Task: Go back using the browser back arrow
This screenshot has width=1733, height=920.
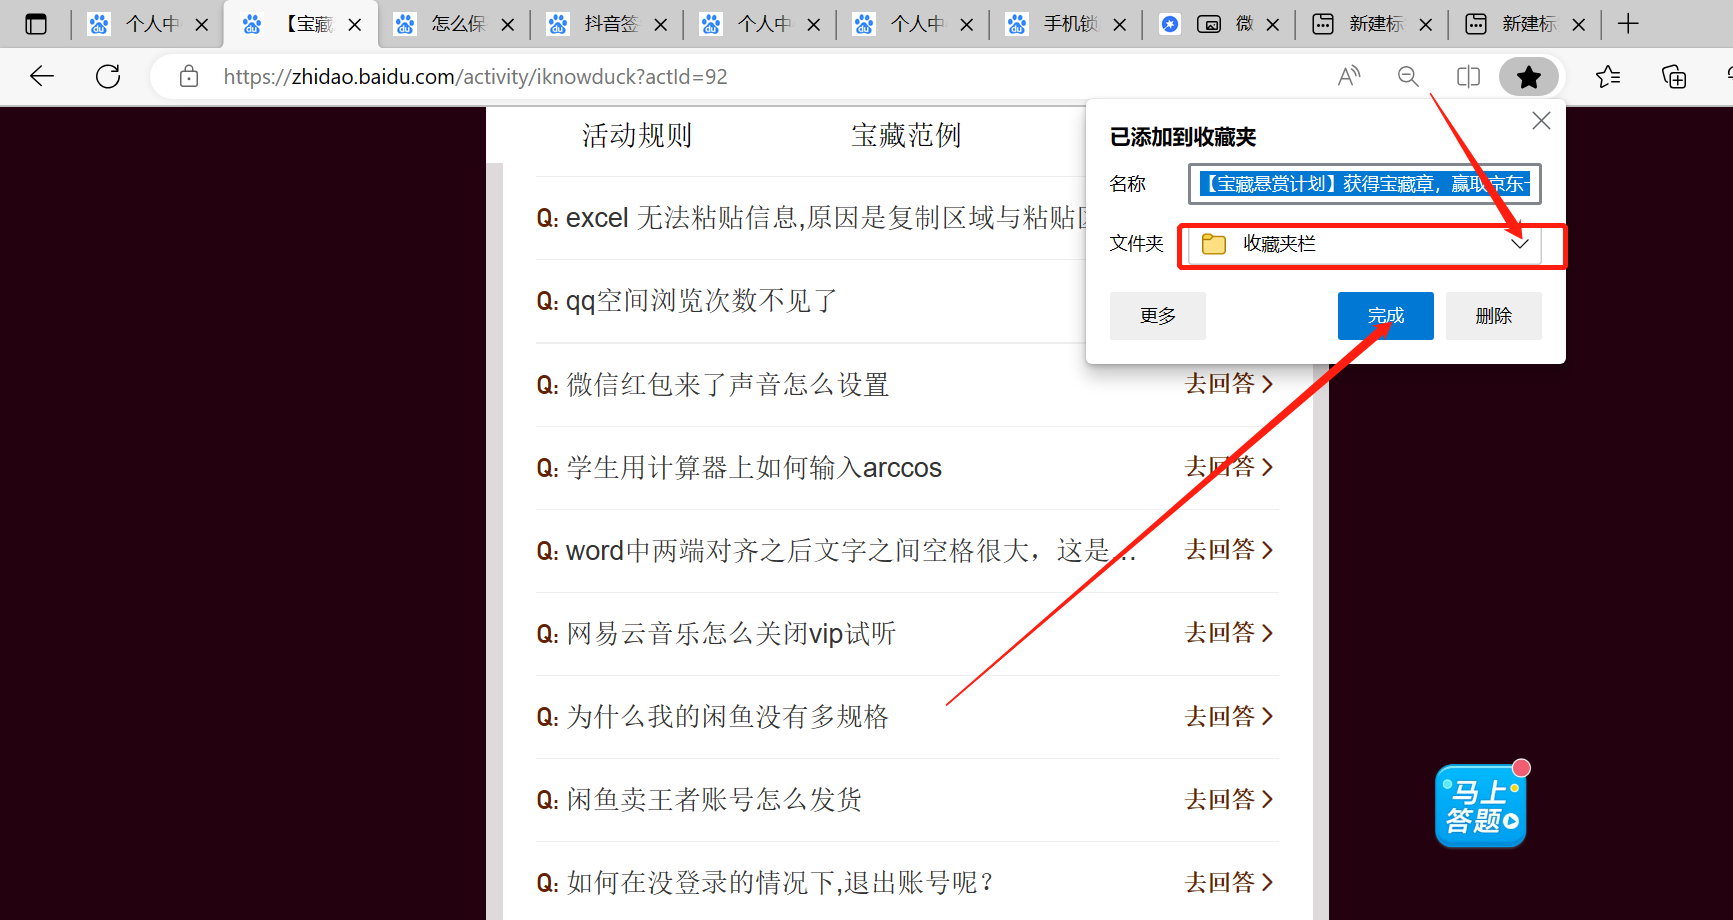Action: (x=42, y=76)
